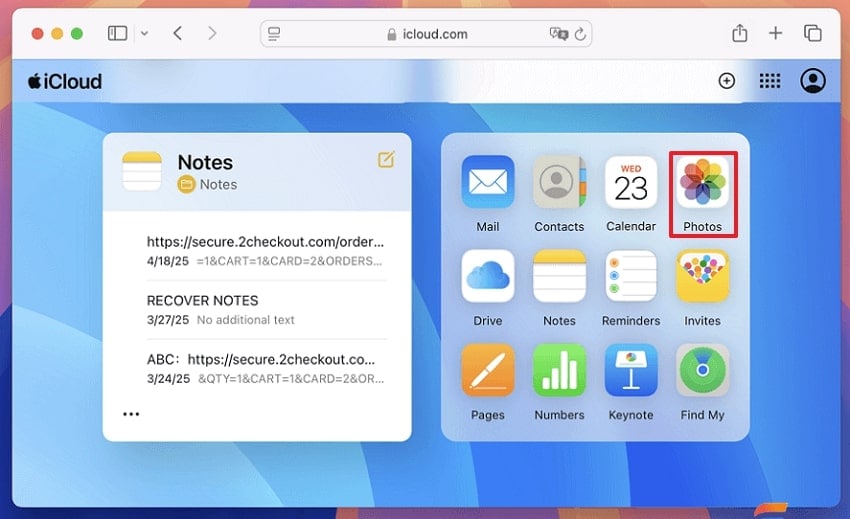
Task: Minimize the Safari window yellow button
Action: click(x=57, y=34)
